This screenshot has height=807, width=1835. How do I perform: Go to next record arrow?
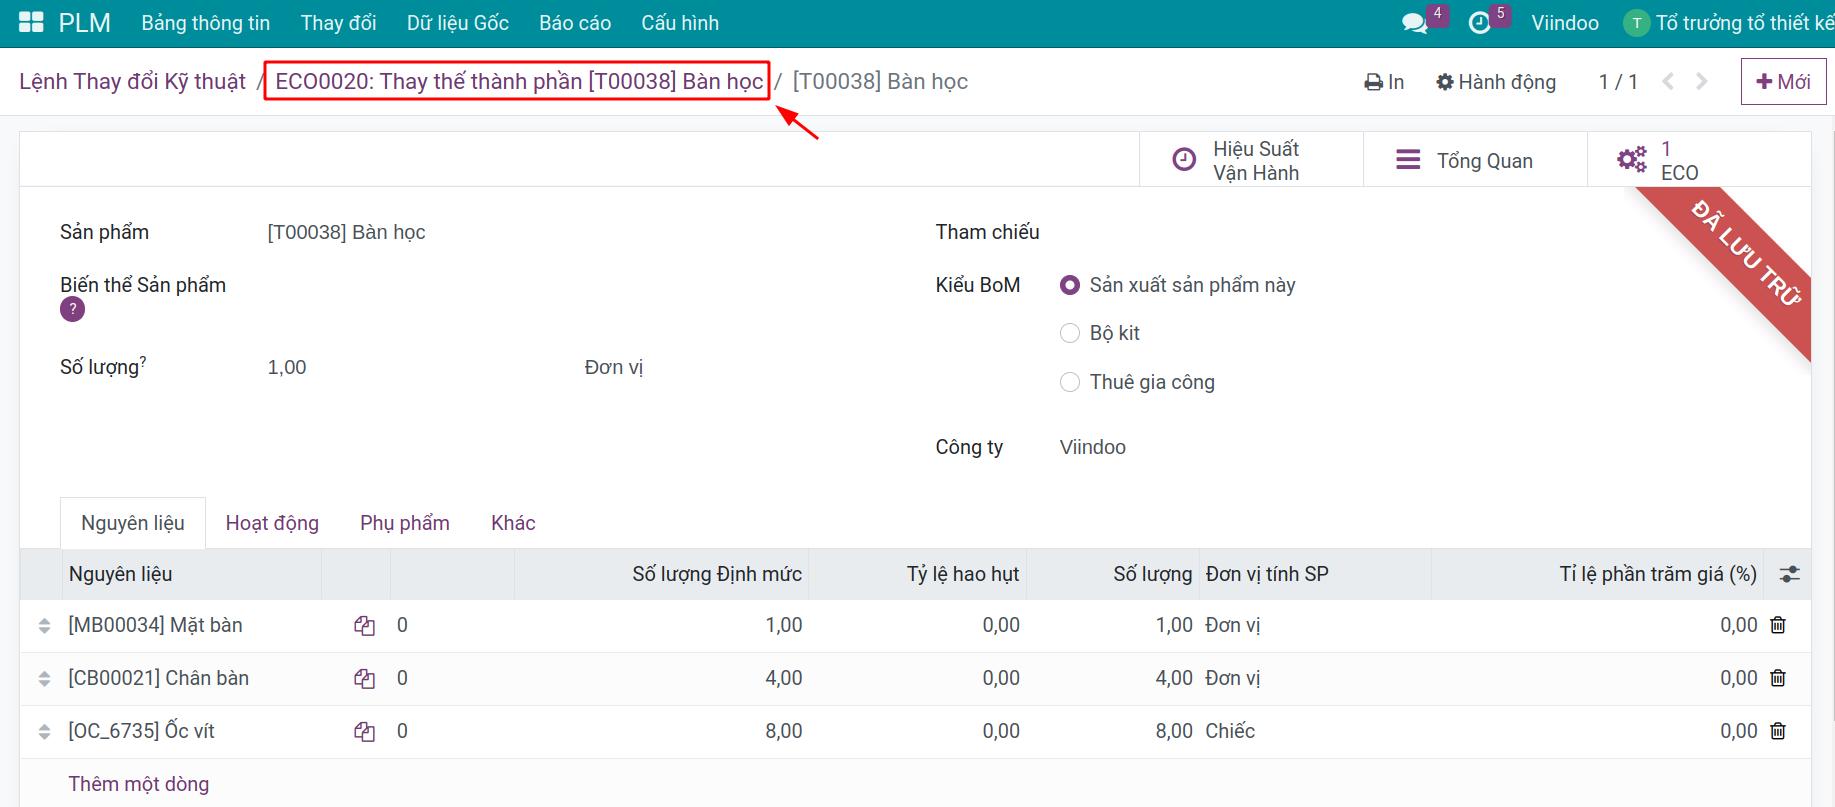click(1702, 82)
